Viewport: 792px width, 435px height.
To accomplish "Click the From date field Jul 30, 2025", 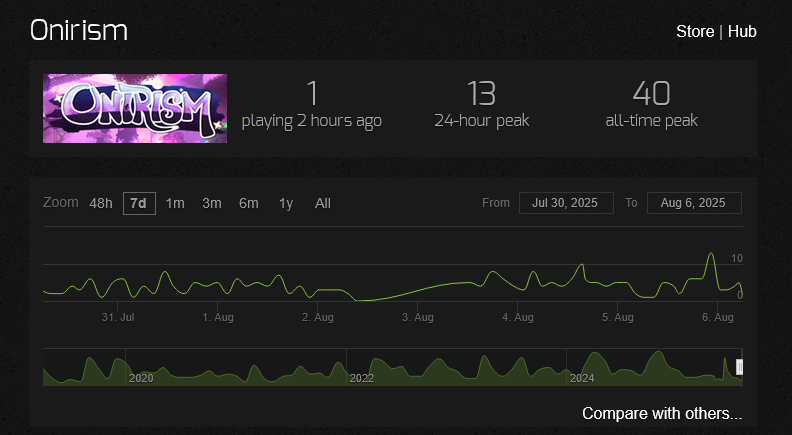I will coord(566,203).
